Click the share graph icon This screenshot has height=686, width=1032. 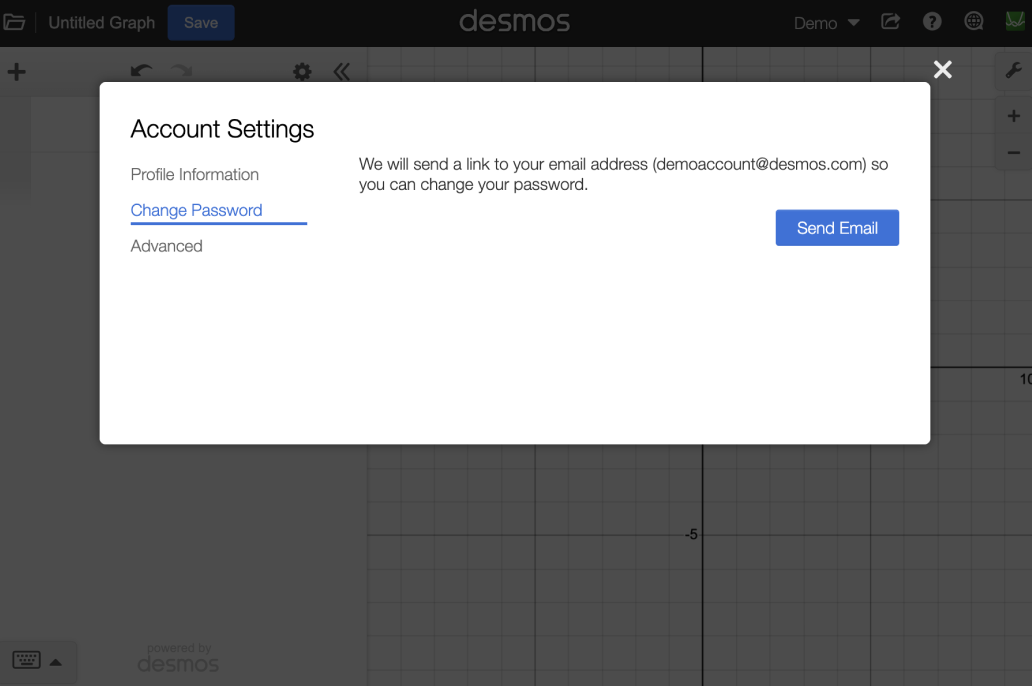click(890, 22)
